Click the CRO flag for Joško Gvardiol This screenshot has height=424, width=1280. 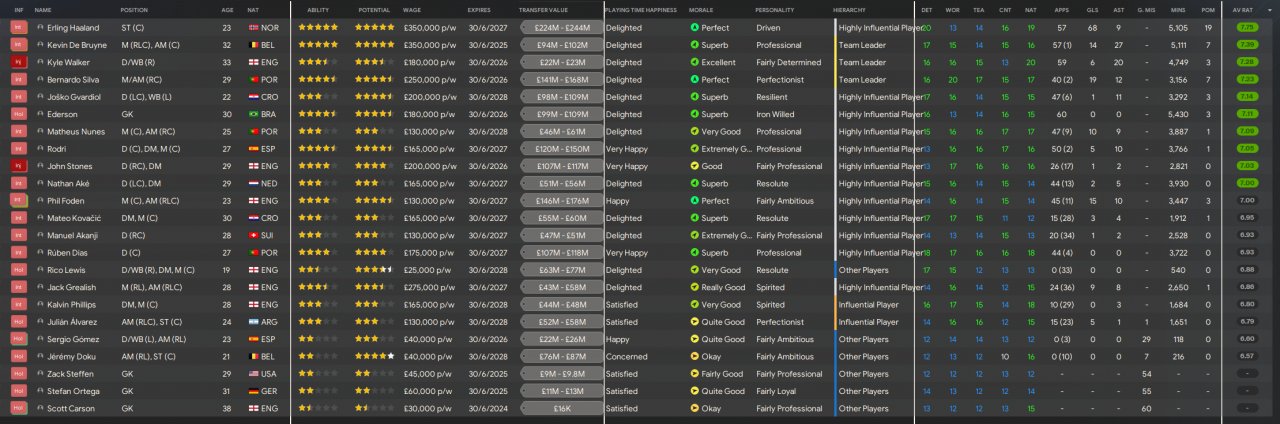252,97
